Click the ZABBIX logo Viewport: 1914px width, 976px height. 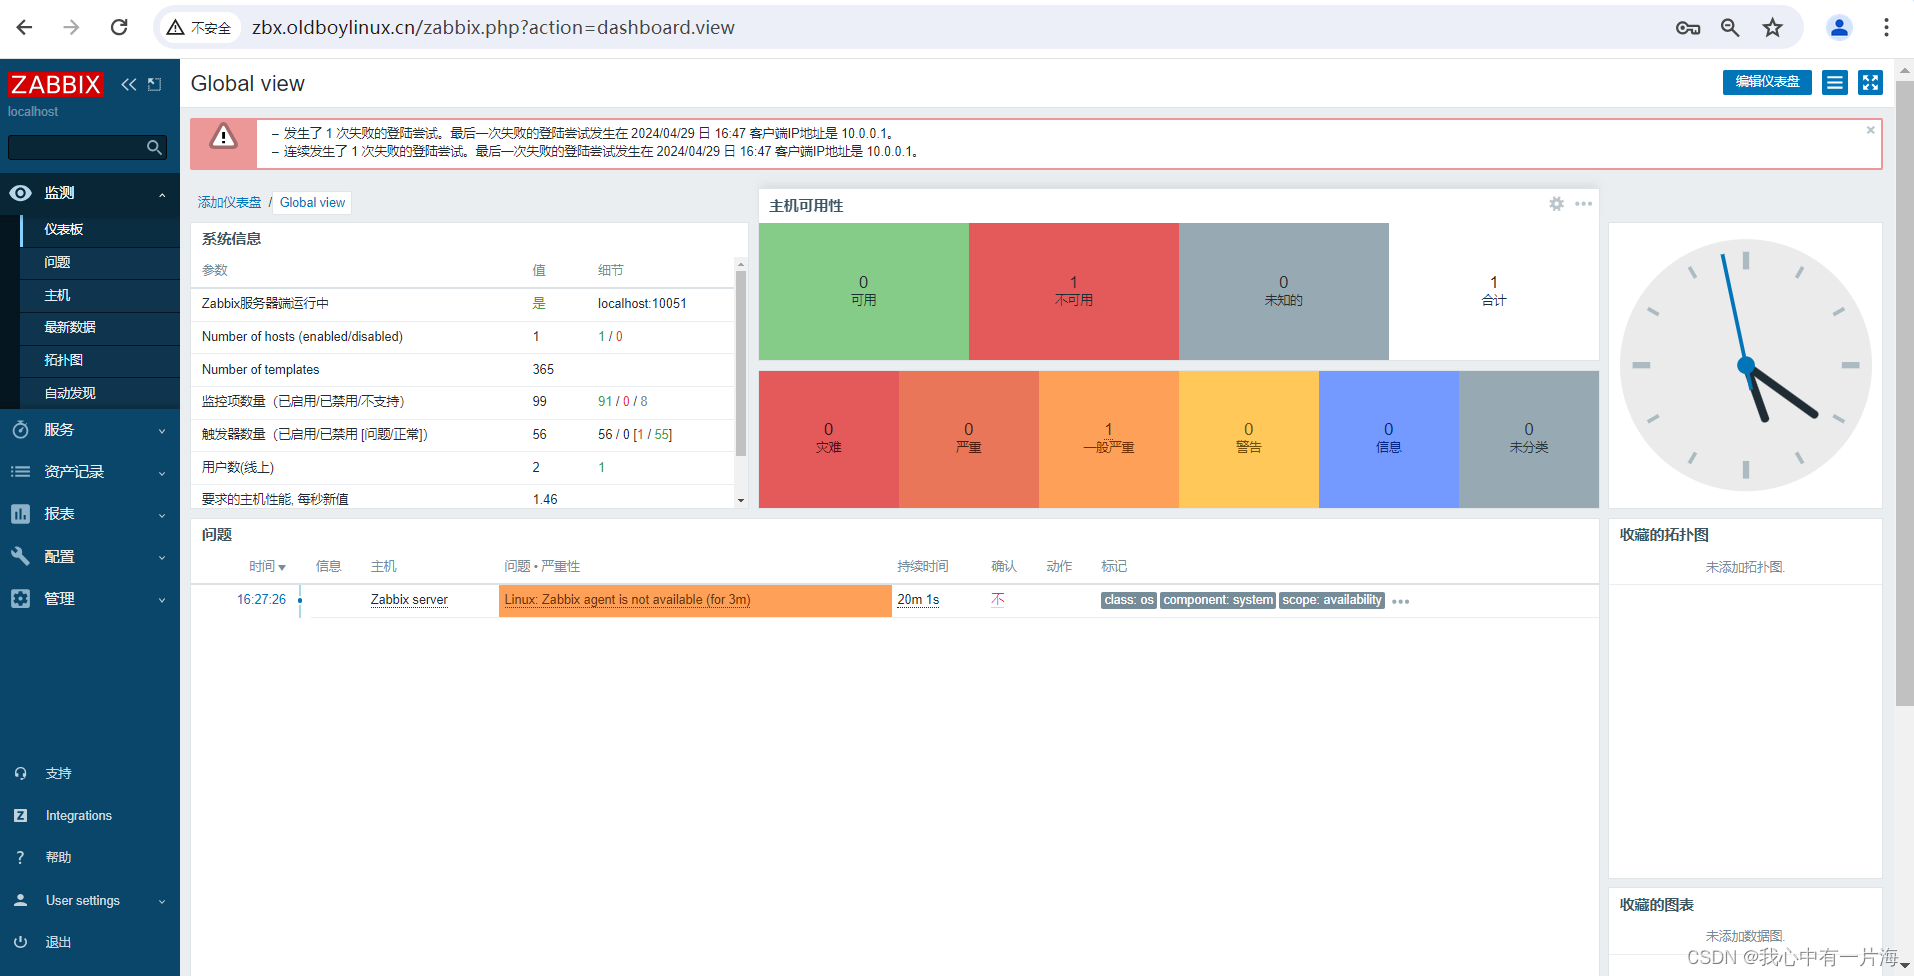click(55, 84)
